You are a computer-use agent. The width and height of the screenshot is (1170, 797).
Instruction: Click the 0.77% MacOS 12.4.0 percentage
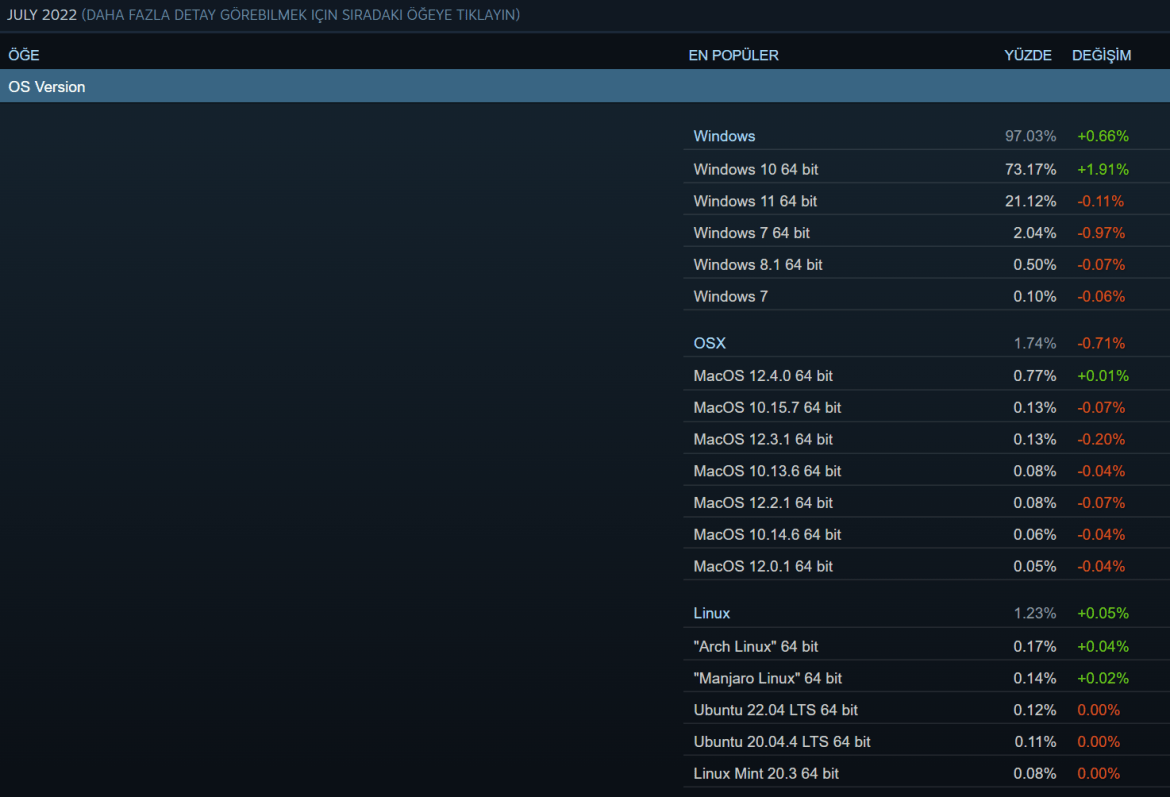coord(1034,376)
